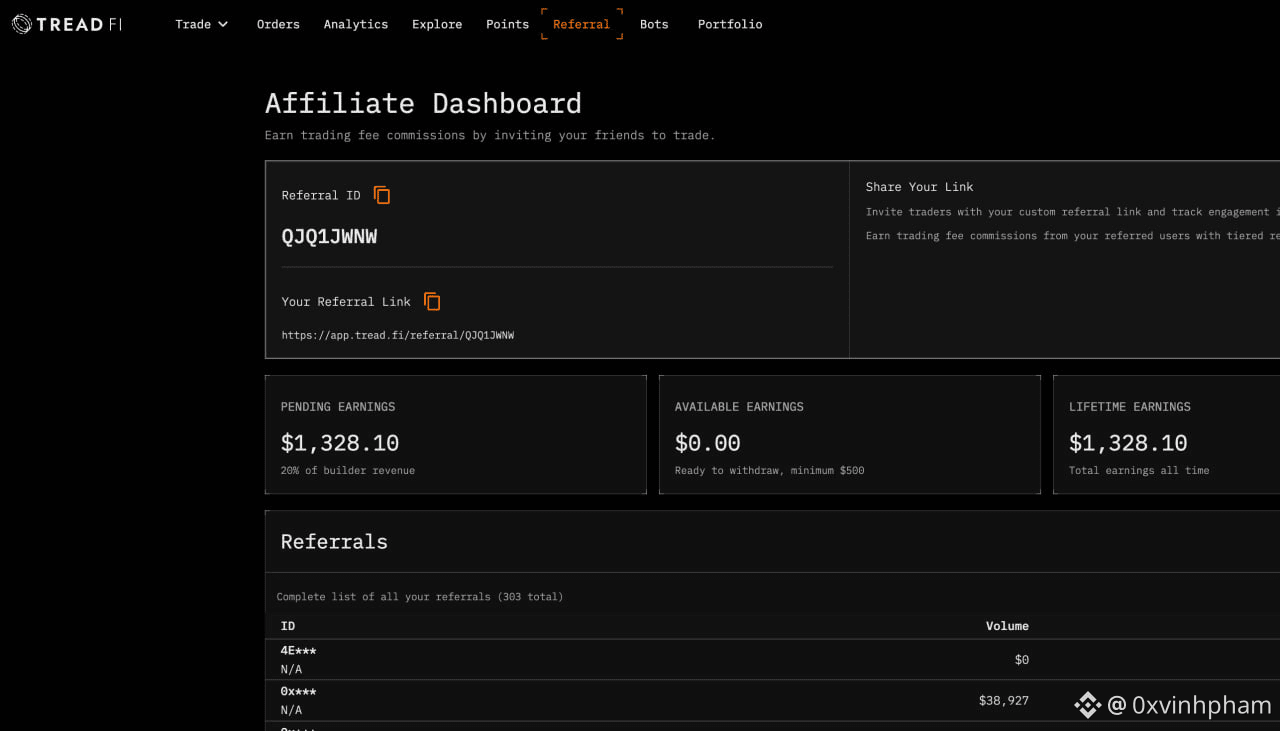
Task: Select the referral row 4E***
Action: [x=772, y=660]
